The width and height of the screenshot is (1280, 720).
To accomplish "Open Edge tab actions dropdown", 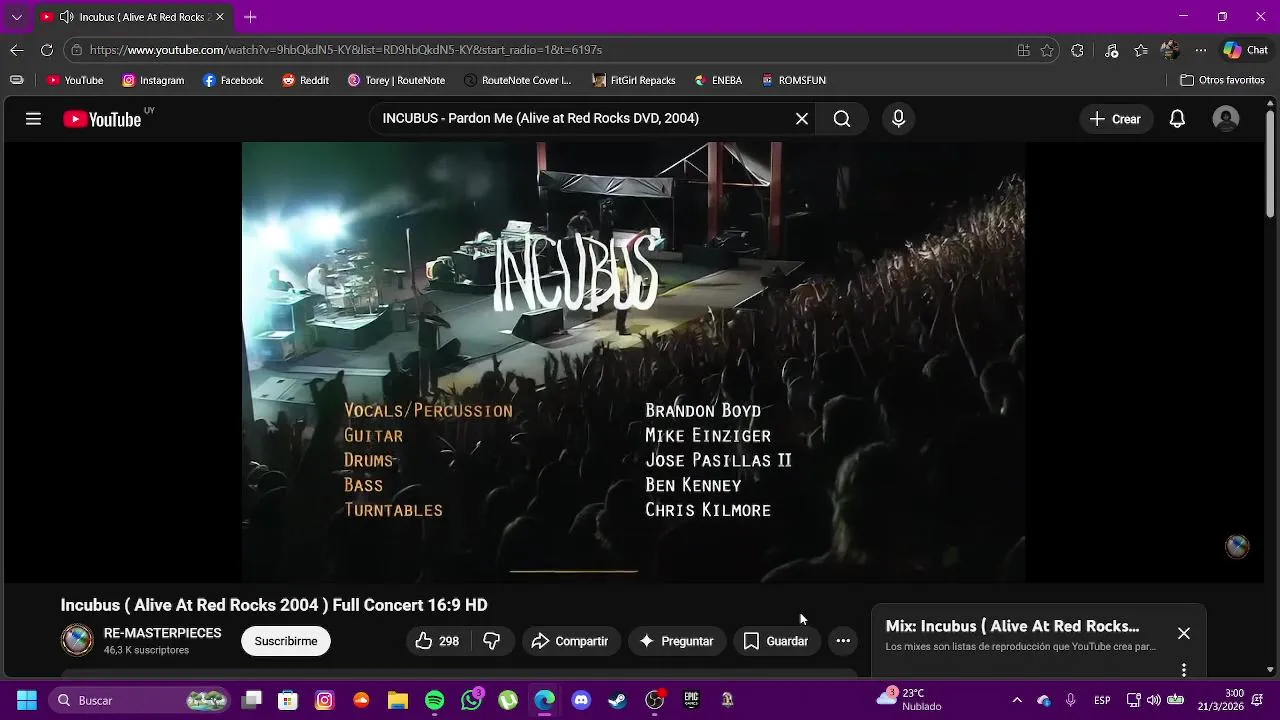I will [x=16, y=17].
